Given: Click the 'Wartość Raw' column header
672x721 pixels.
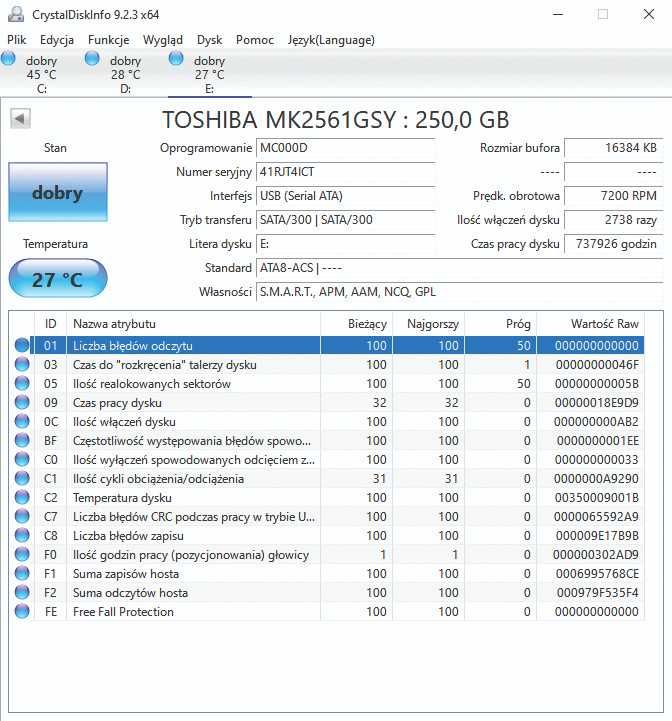Looking at the screenshot, I should point(591,324).
